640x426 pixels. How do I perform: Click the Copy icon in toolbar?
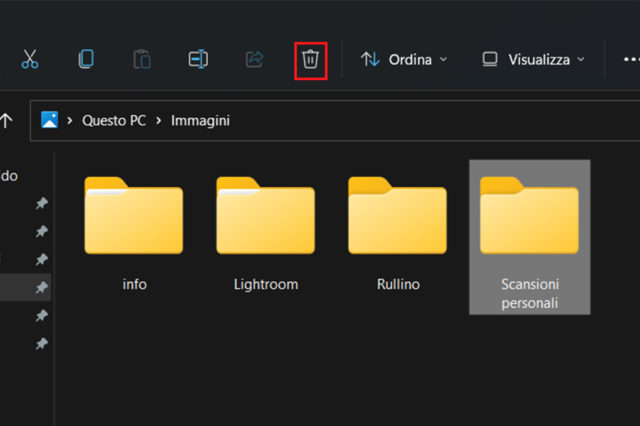[x=86, y=60]
